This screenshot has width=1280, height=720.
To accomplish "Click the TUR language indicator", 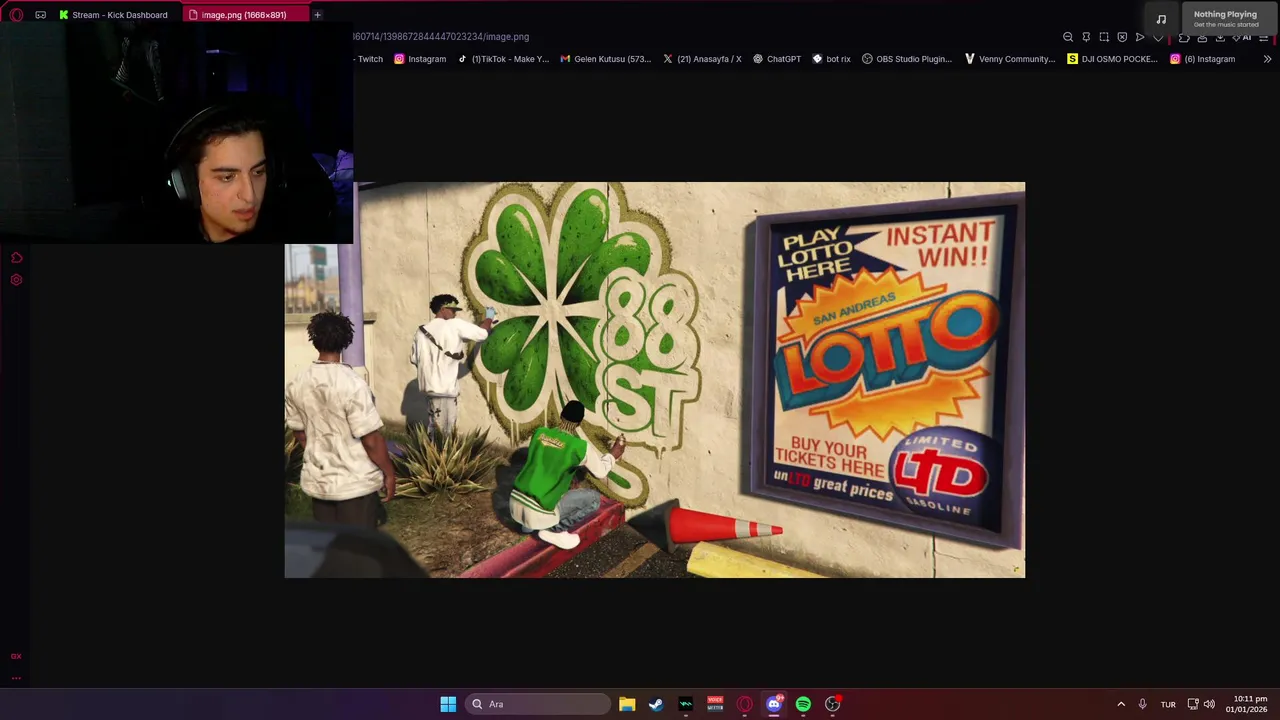I will coord(1168,705).
